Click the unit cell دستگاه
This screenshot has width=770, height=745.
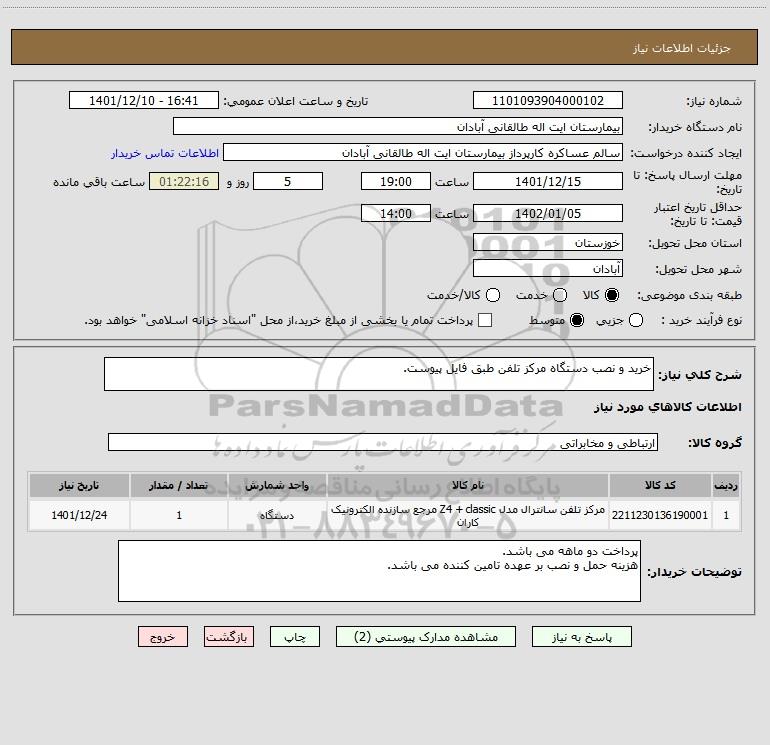click(x=277, y=515)
